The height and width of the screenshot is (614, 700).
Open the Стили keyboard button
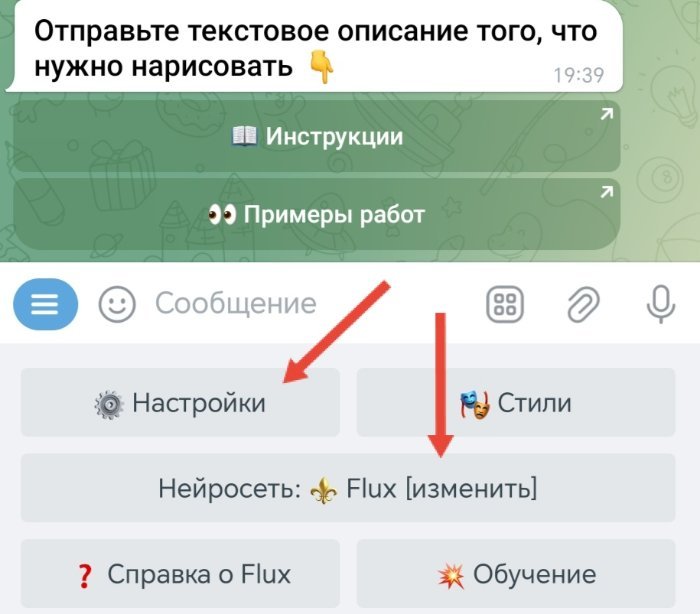coord(516,402)
